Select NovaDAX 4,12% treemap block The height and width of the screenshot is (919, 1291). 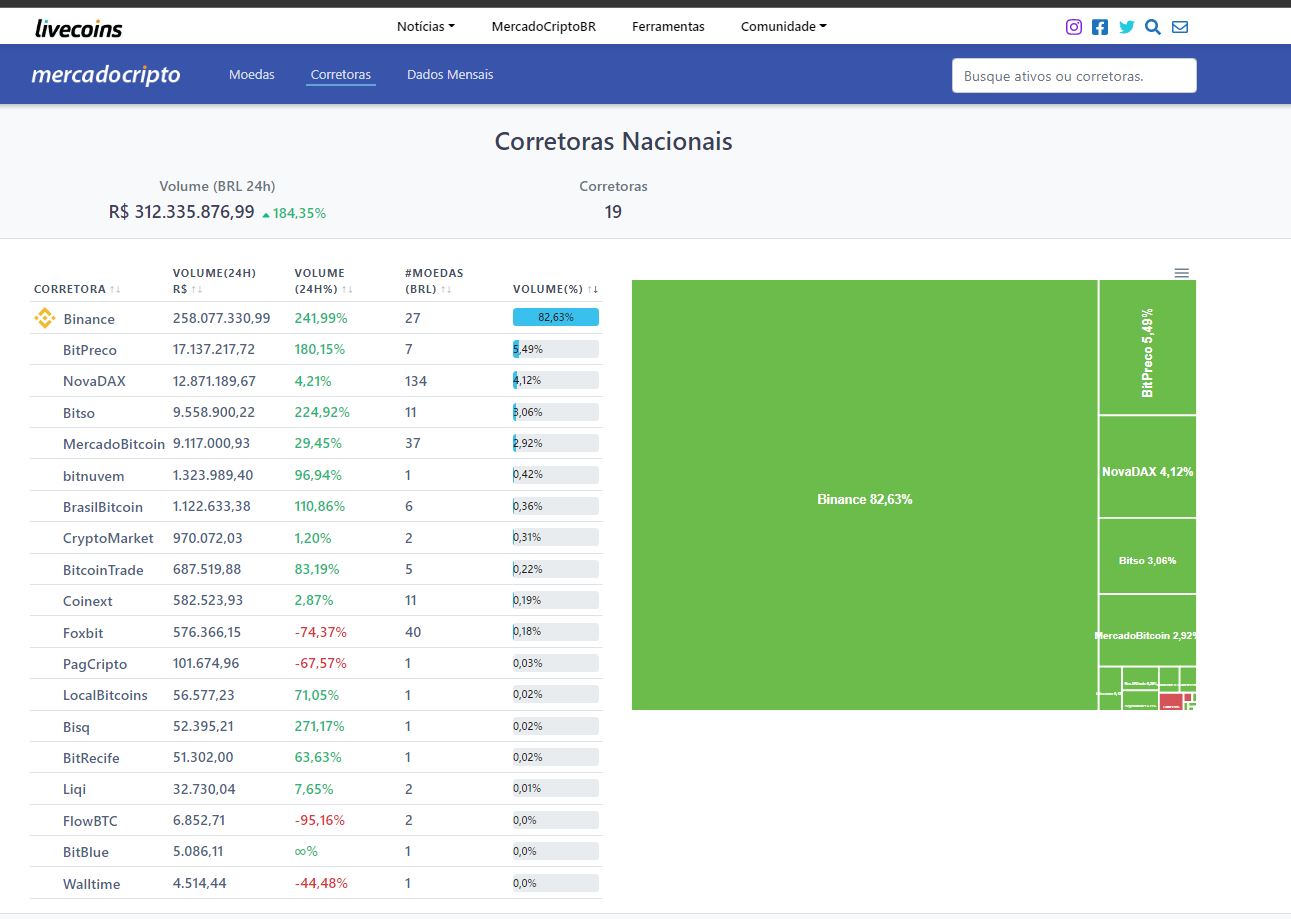coord(1148,467)
